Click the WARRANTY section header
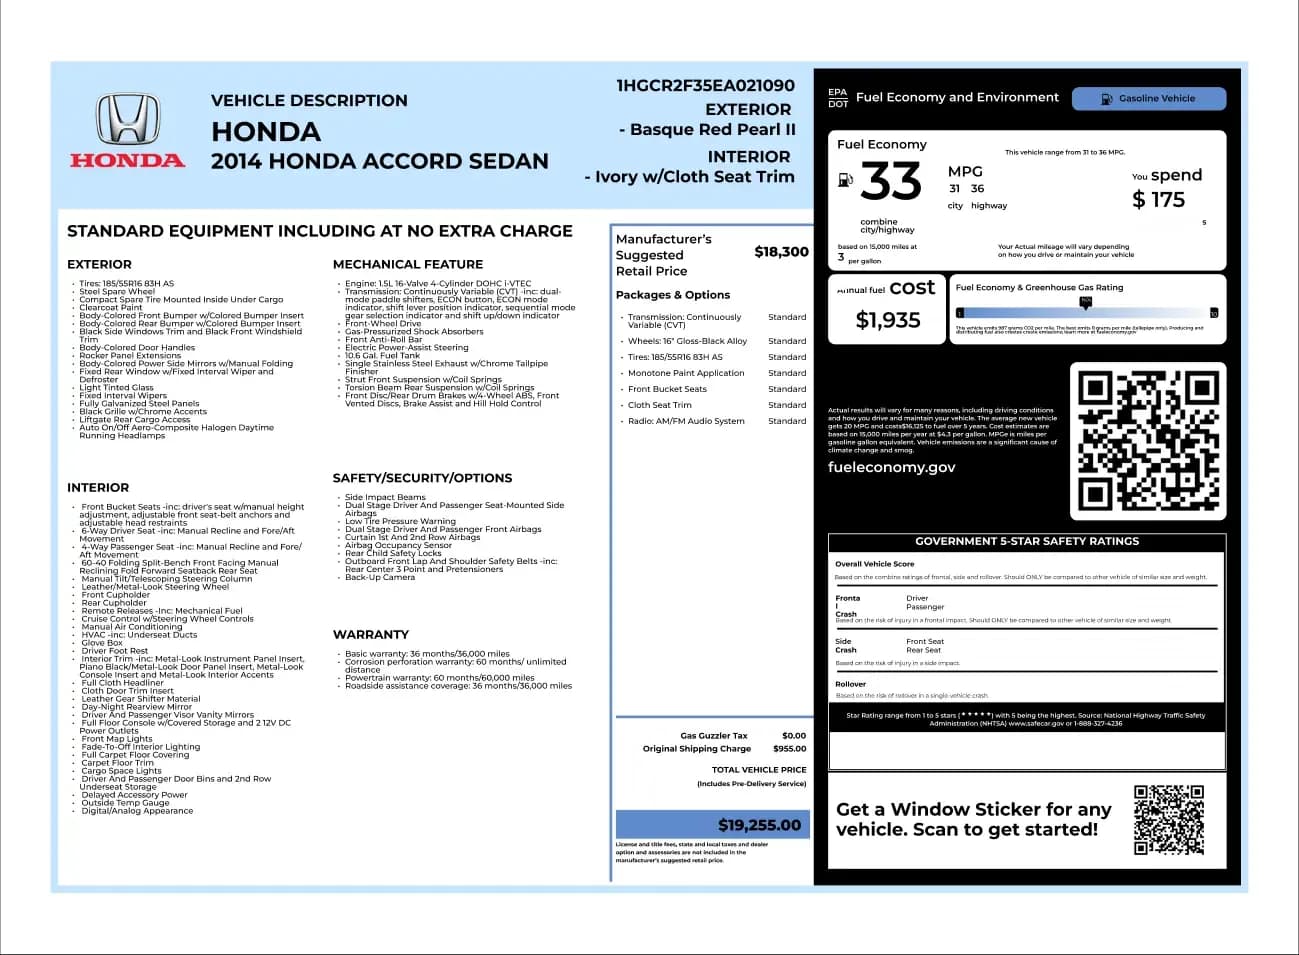The width and height of the screenshot is (1299, 955). tap(371, 634)
